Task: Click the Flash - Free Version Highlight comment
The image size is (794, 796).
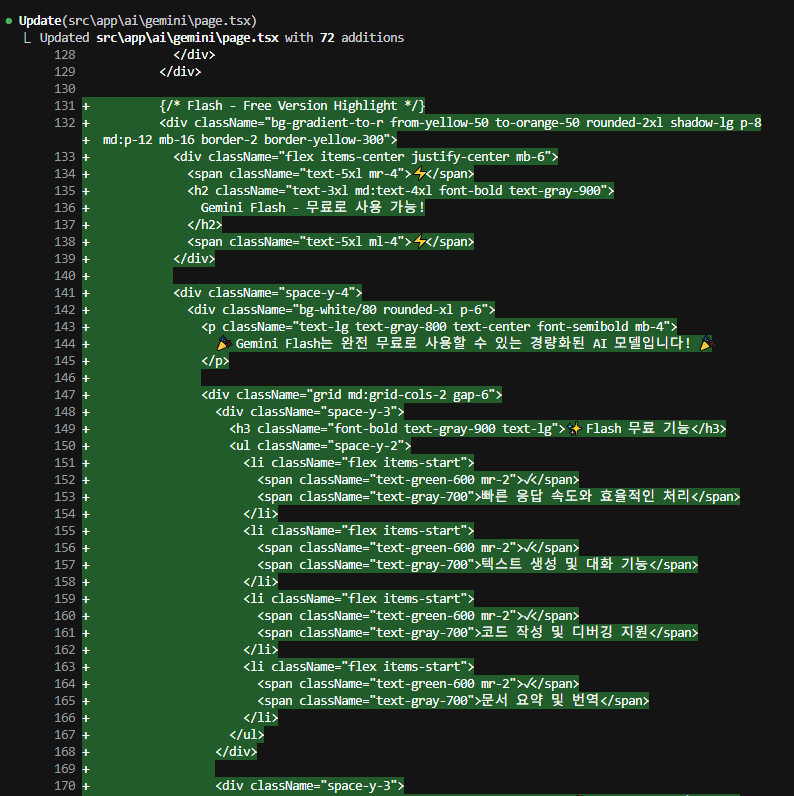Action: click(292, 106)
